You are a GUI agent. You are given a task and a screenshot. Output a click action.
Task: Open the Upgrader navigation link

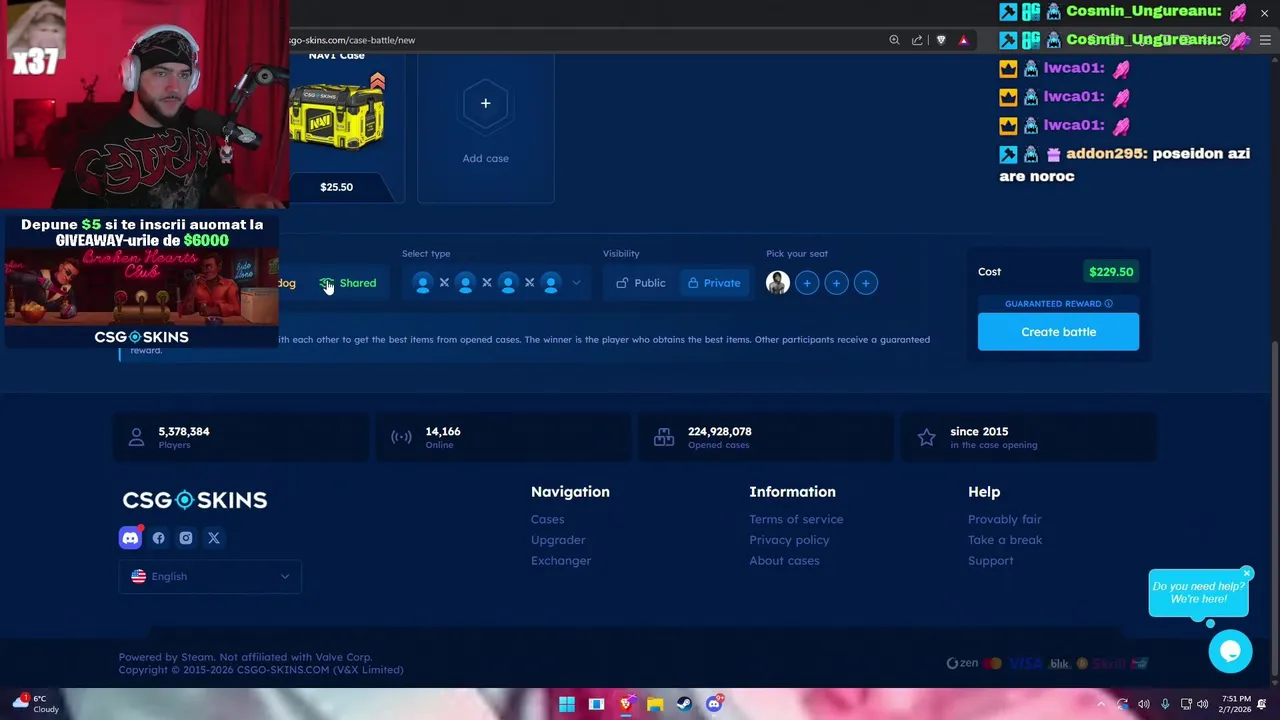[x=558, y=540]
